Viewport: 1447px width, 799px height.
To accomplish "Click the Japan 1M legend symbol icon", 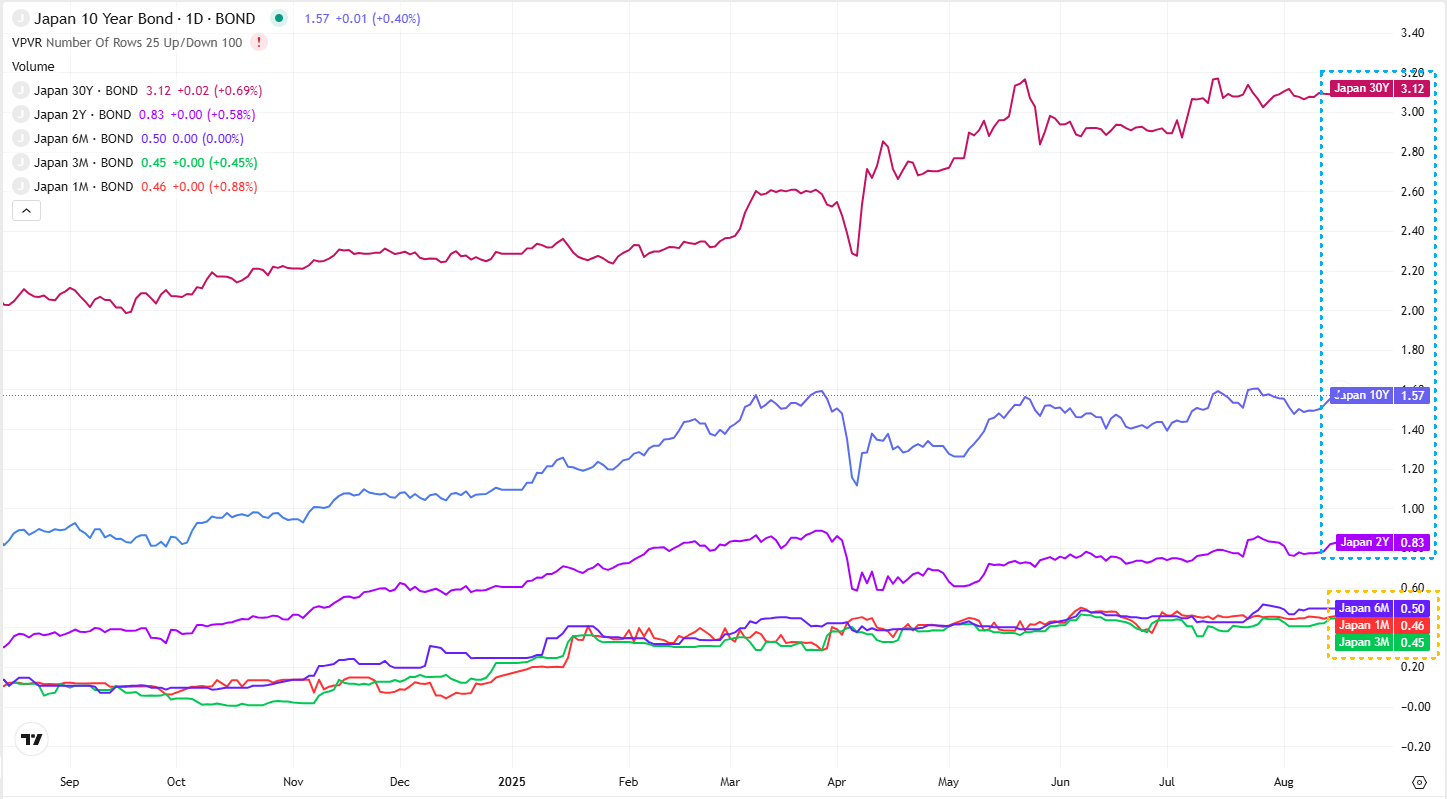I will click(x=19, y=186).
